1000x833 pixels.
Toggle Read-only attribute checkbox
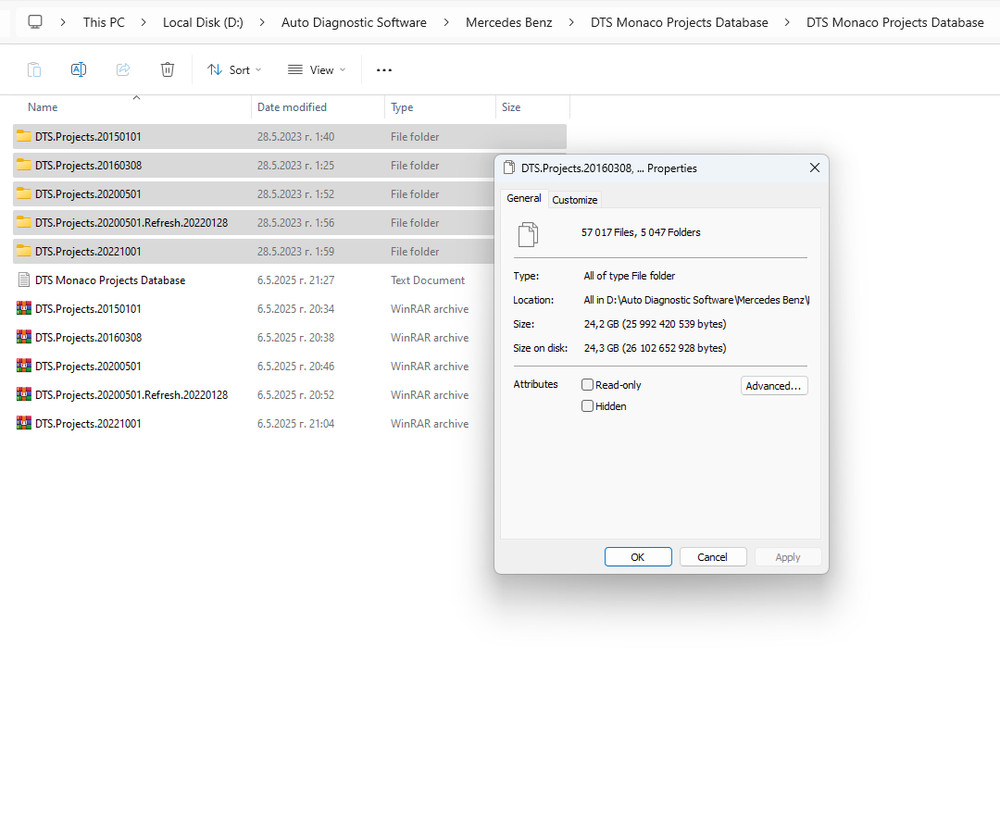587,385
